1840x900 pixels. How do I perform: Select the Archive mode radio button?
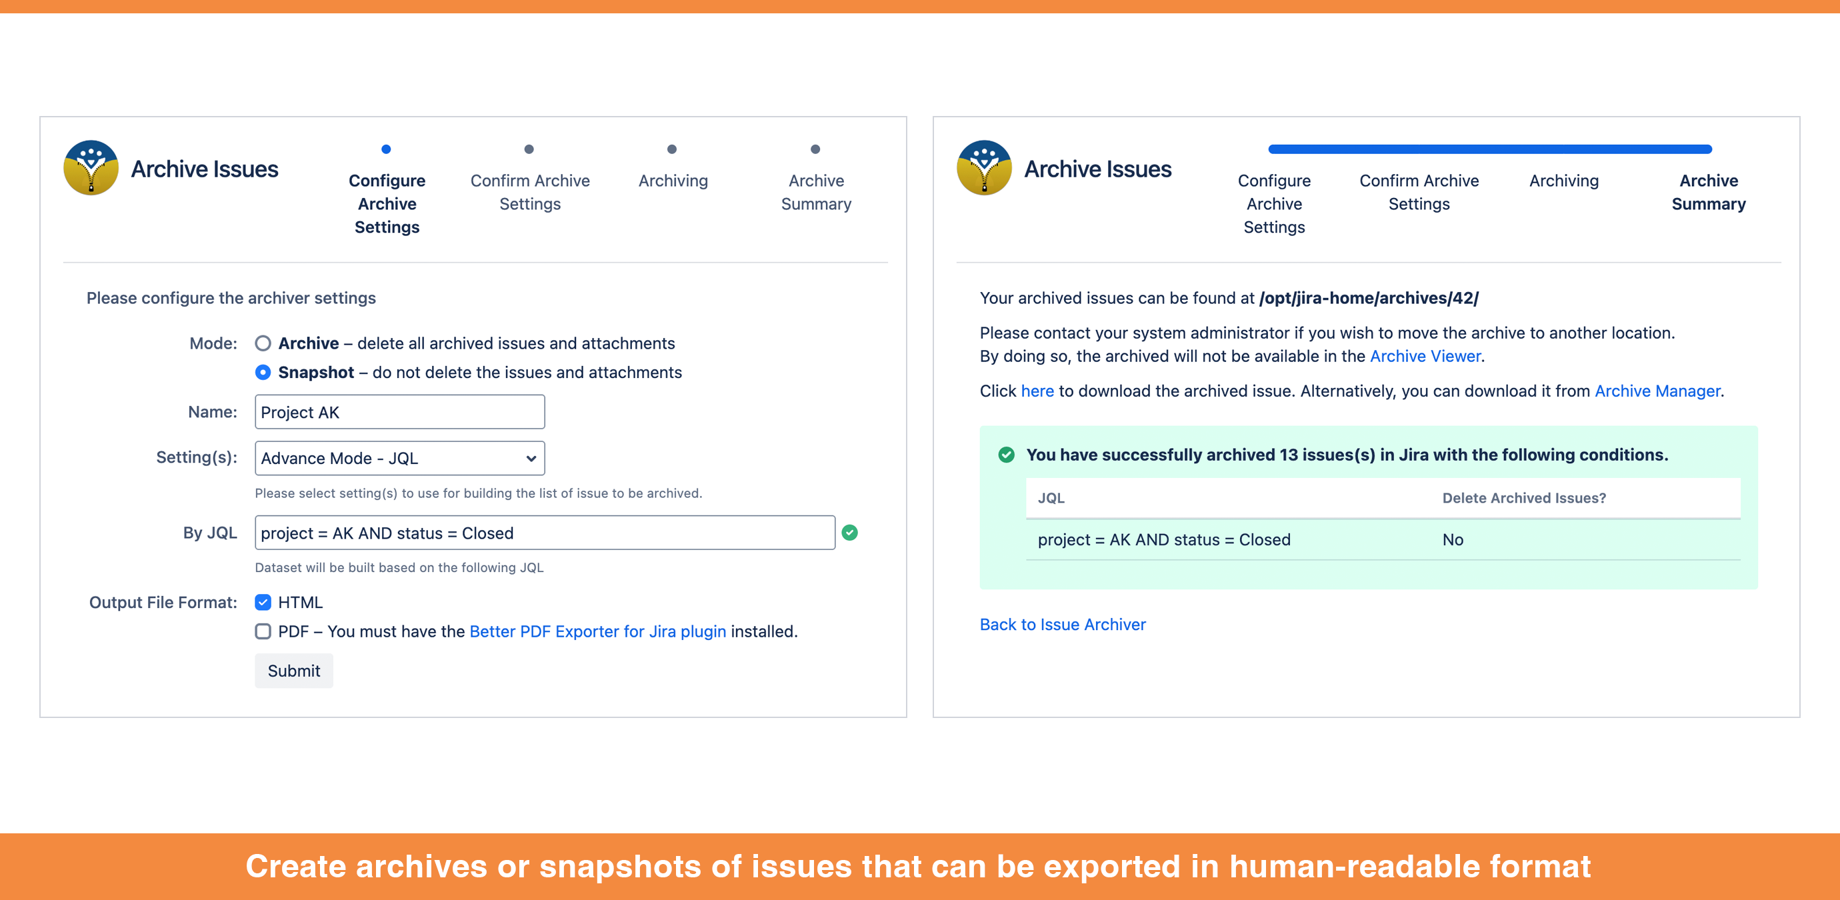[x=263, y=343]
